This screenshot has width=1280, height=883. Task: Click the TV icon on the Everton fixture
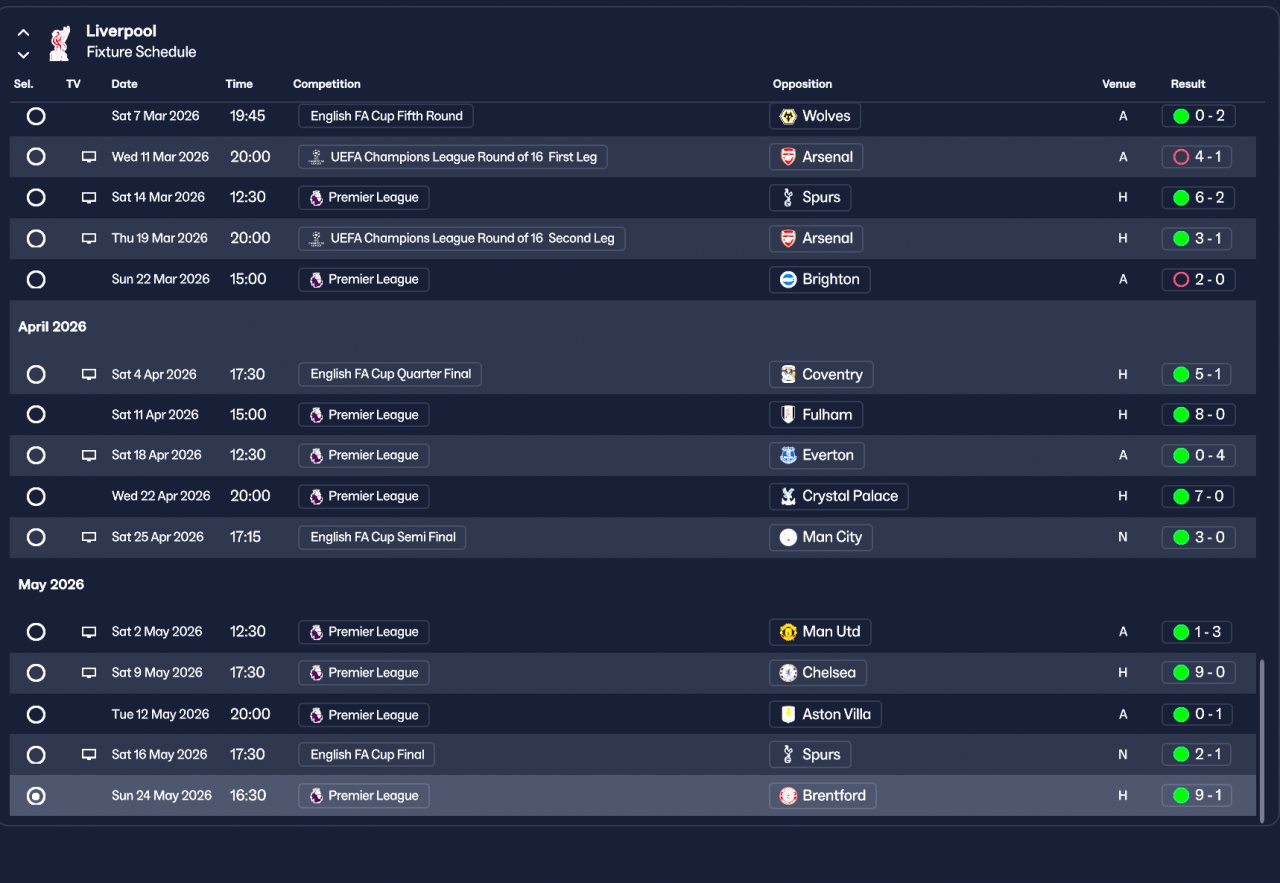[89, 456]
